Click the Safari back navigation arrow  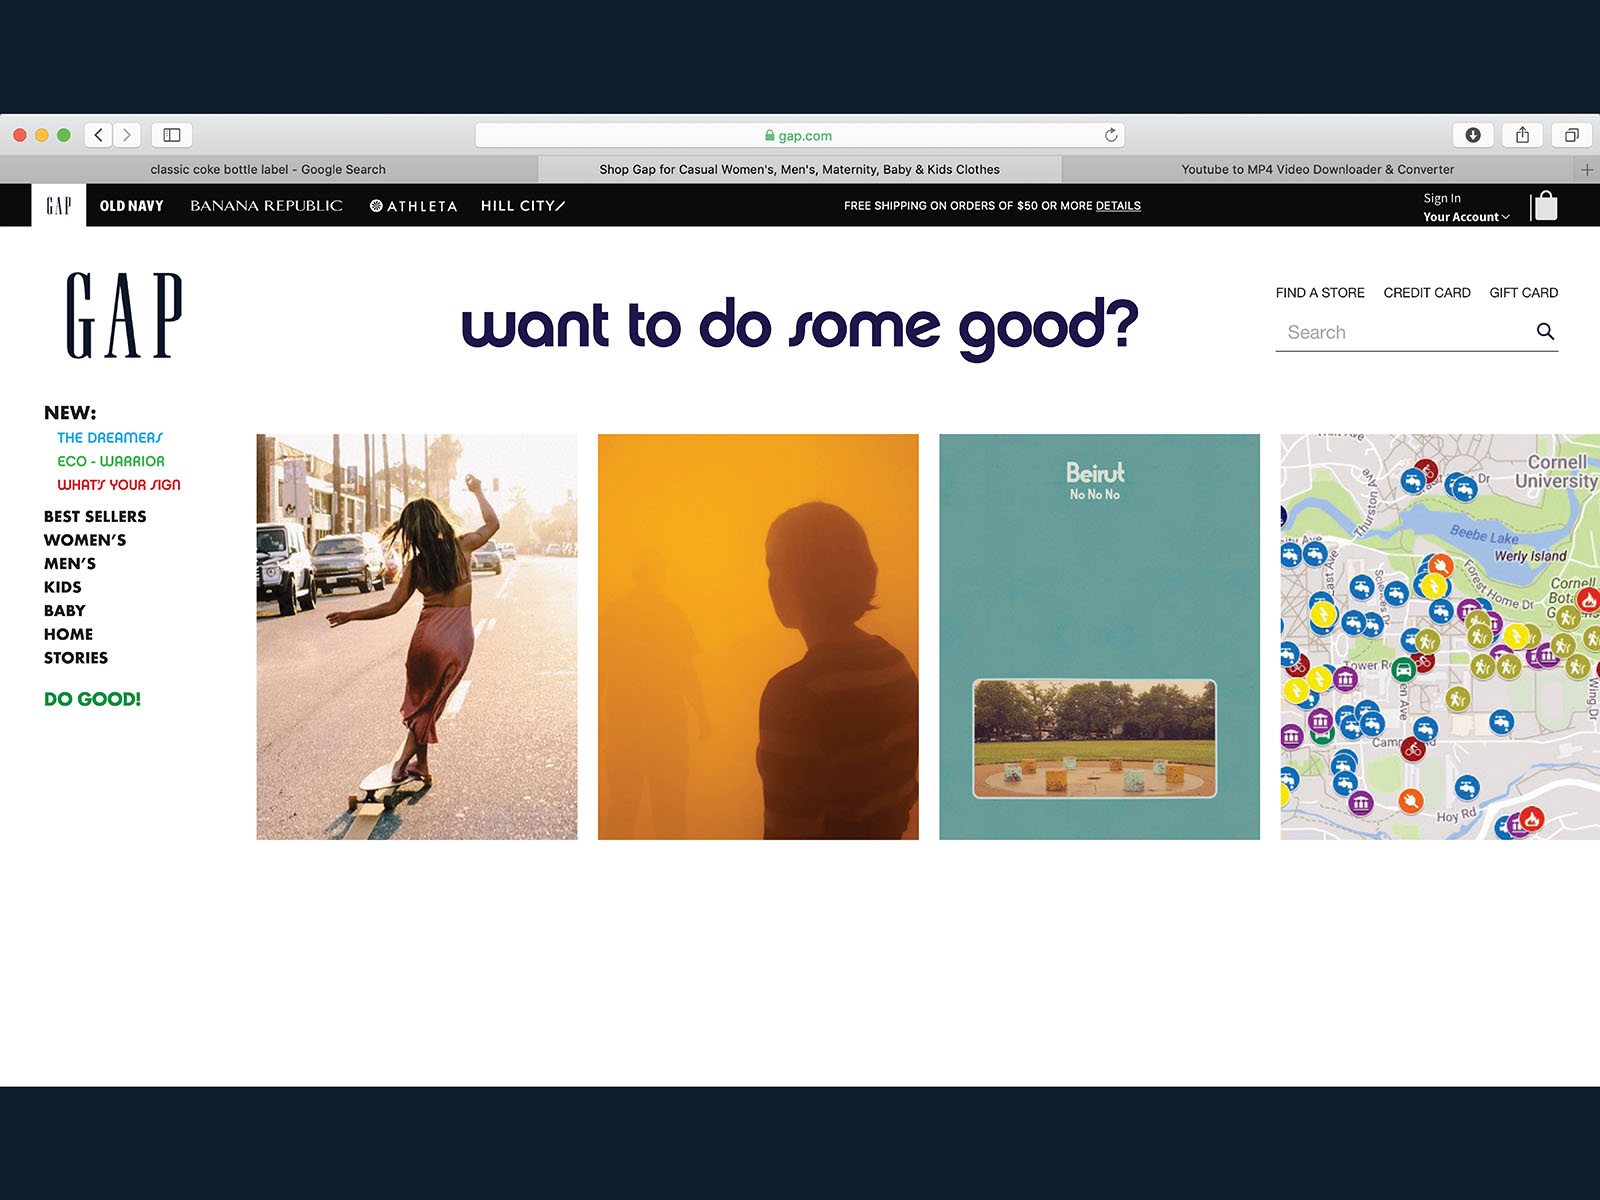tap(98, 135)
